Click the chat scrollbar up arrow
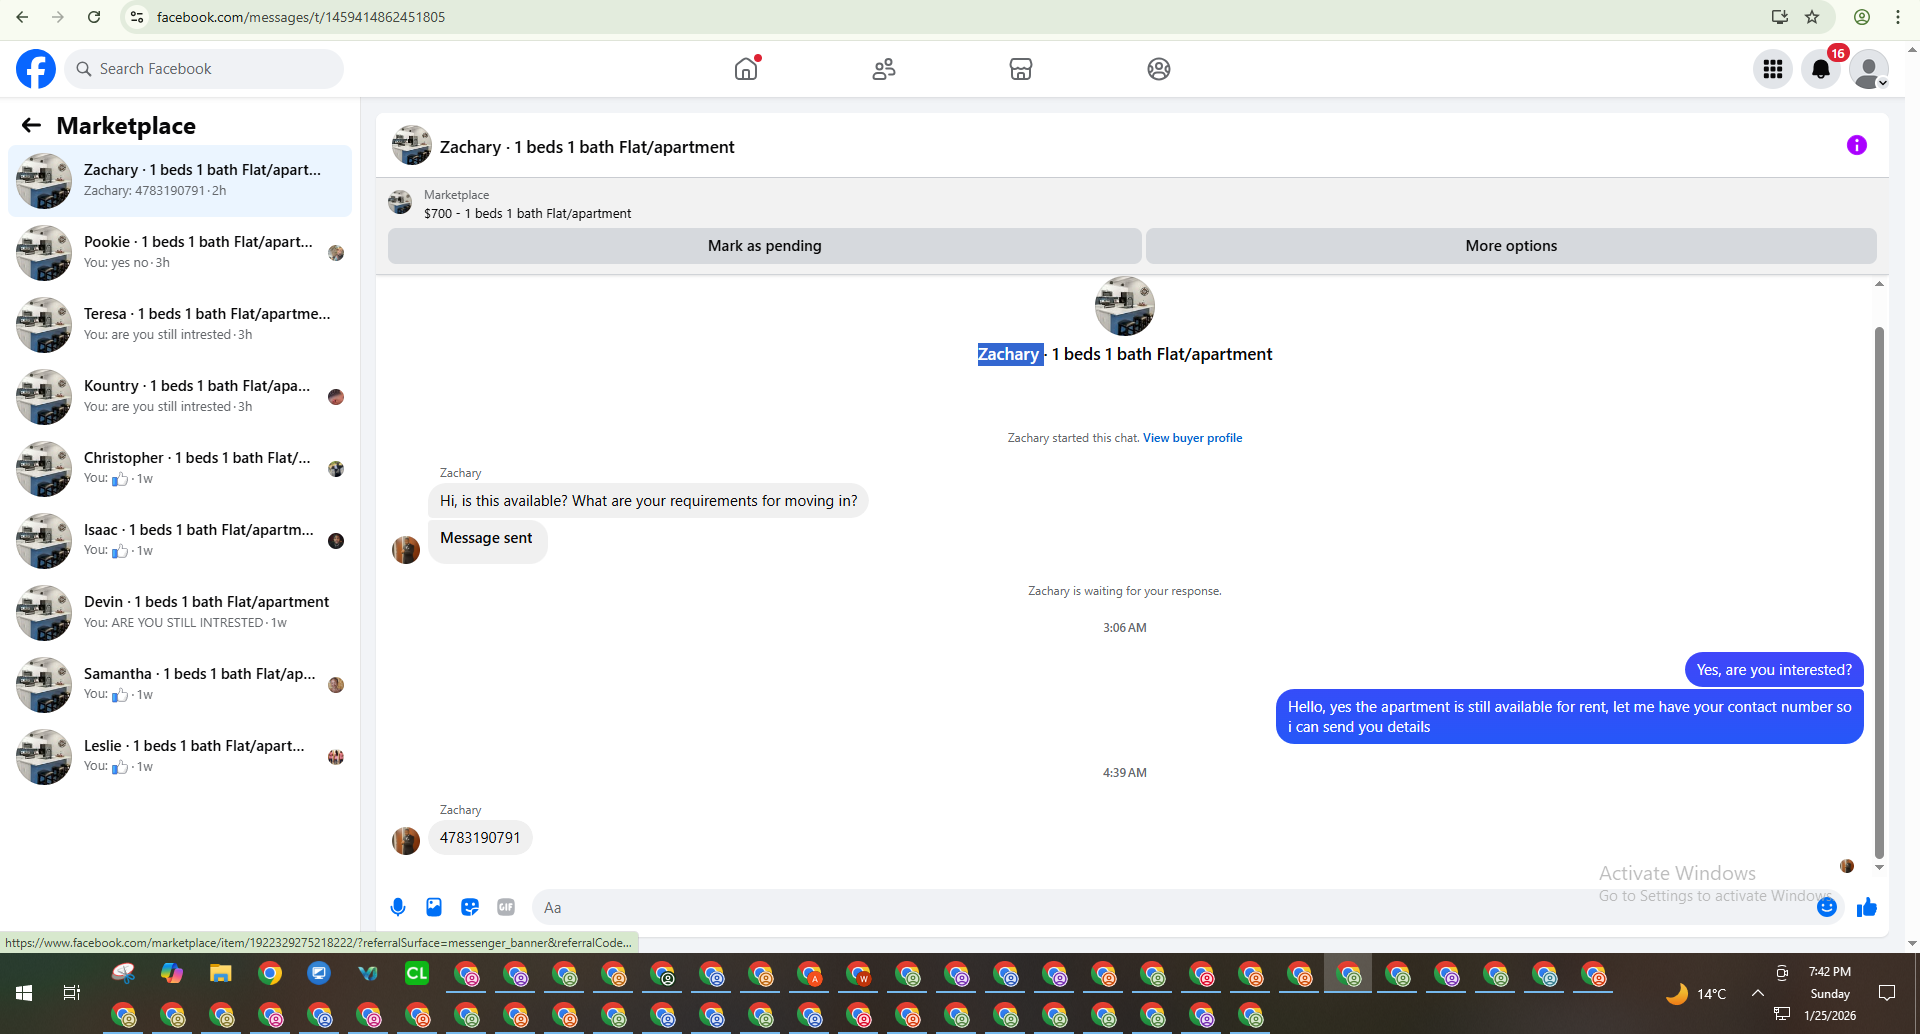The height and width of the screenshot is (1034, 1920). (1879, 284)
